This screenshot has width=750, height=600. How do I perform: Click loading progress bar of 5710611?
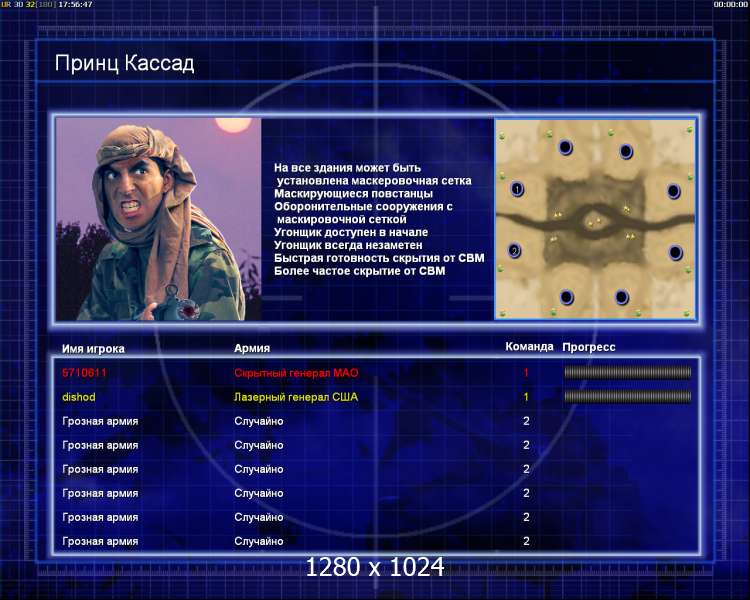coord(628,372)
